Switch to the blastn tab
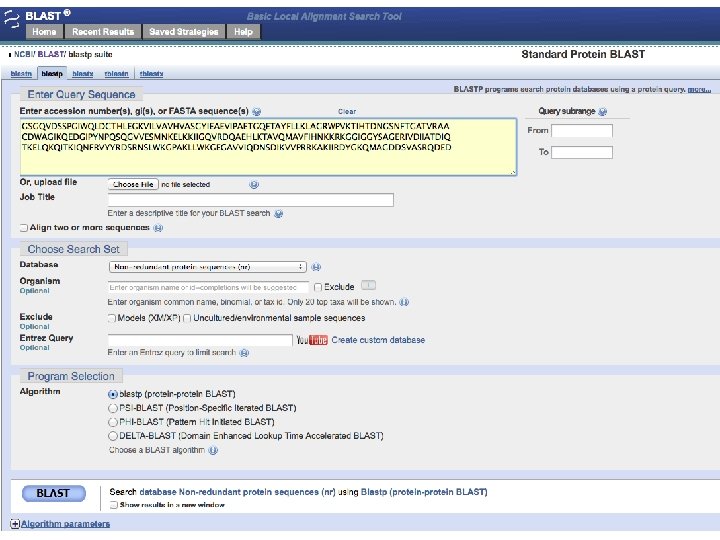This screenshot has height=540, width=720. click(x=21, y=74)
